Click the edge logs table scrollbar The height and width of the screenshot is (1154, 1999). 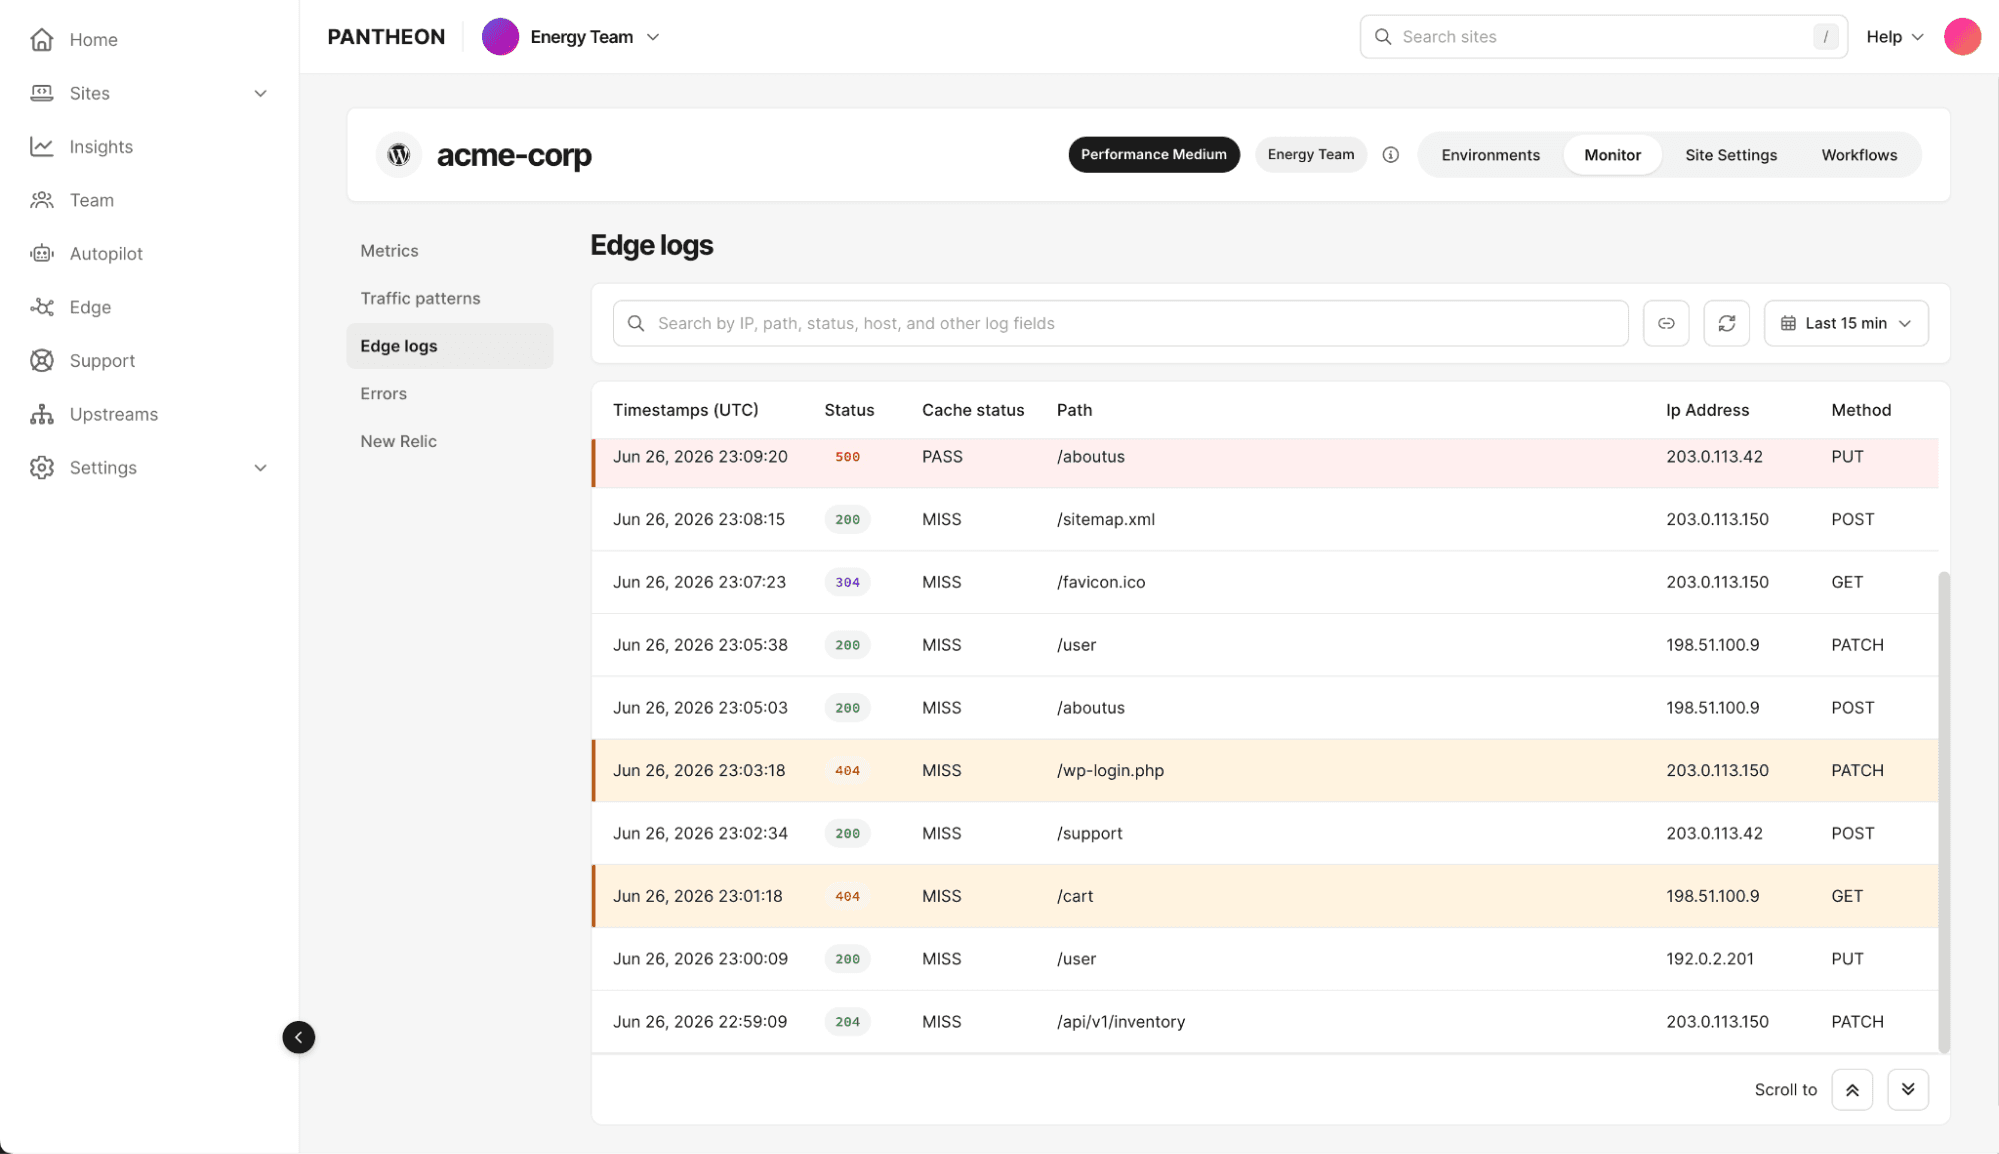pyautogui.click(x=1943, y=812)
